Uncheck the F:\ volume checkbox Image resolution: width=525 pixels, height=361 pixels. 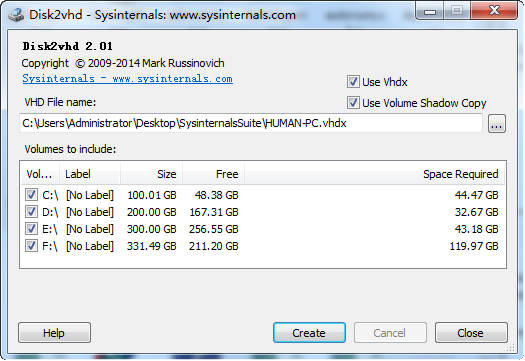31,246
